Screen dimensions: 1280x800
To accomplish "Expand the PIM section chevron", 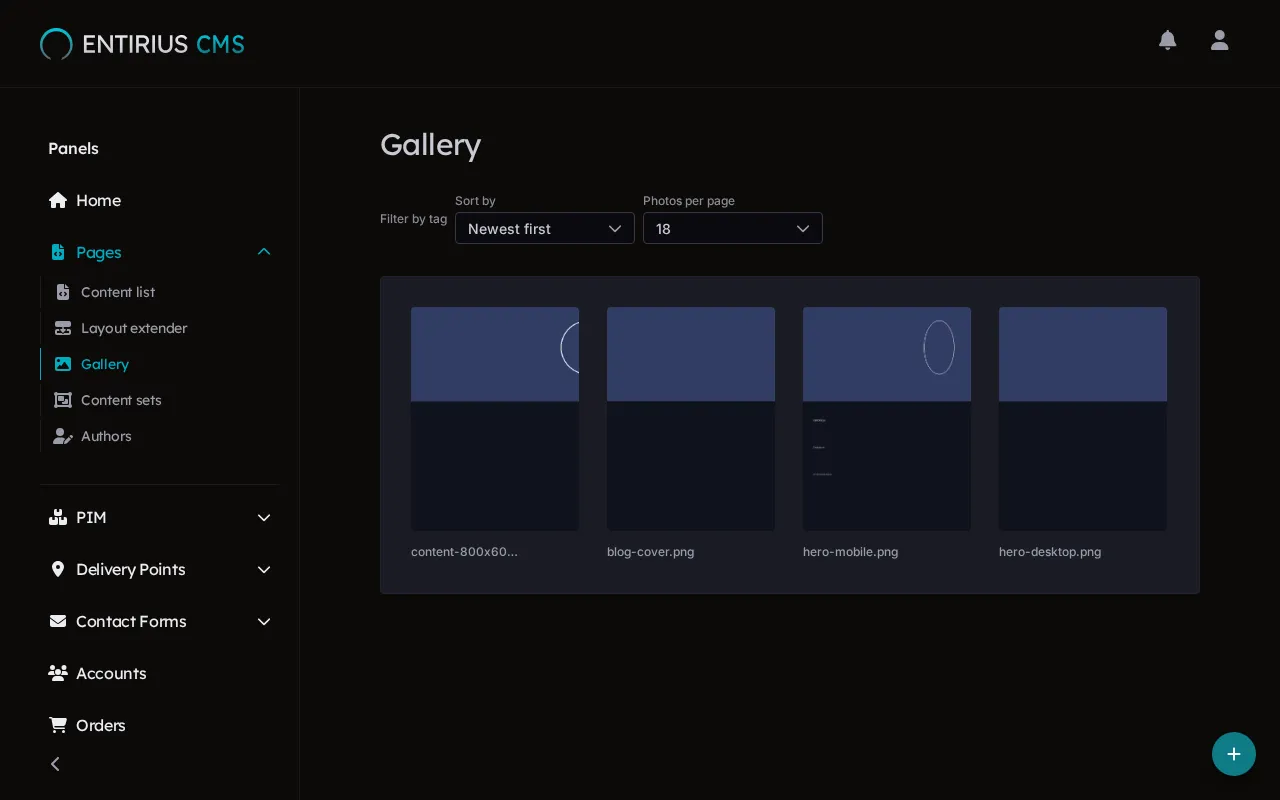I will coord(264,517).
